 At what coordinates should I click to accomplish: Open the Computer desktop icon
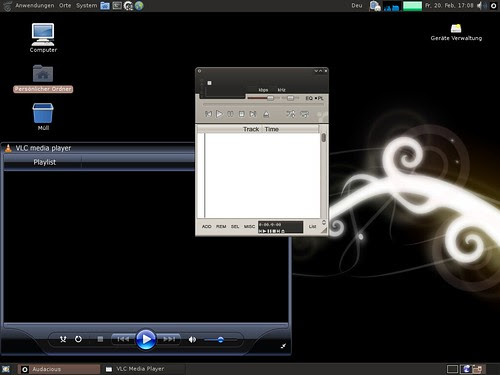coord(43,38)
